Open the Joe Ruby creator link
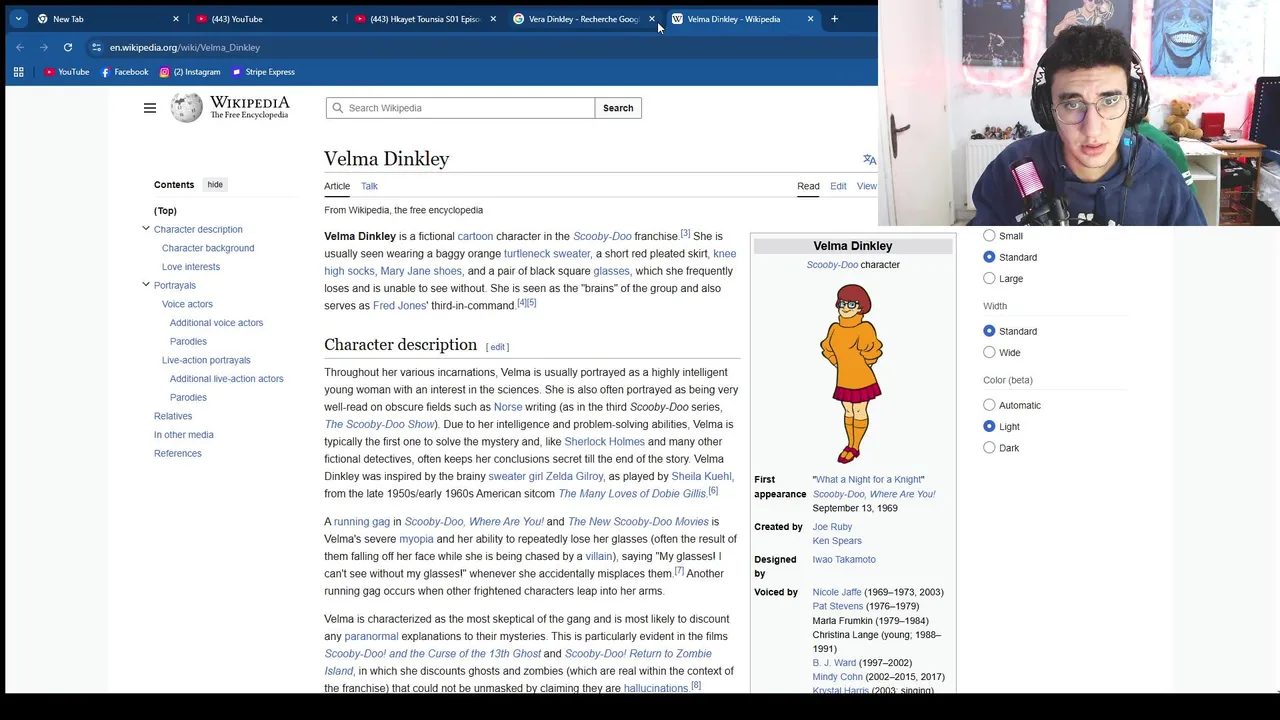Viewport: 1280px width, 720px height. (x=832, y=527)
